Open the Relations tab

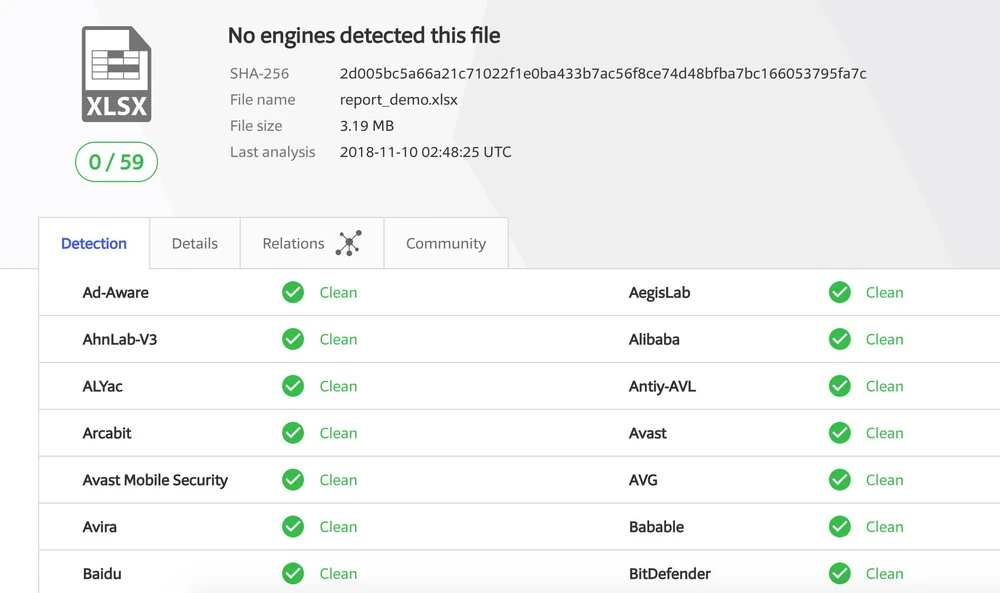294,243
